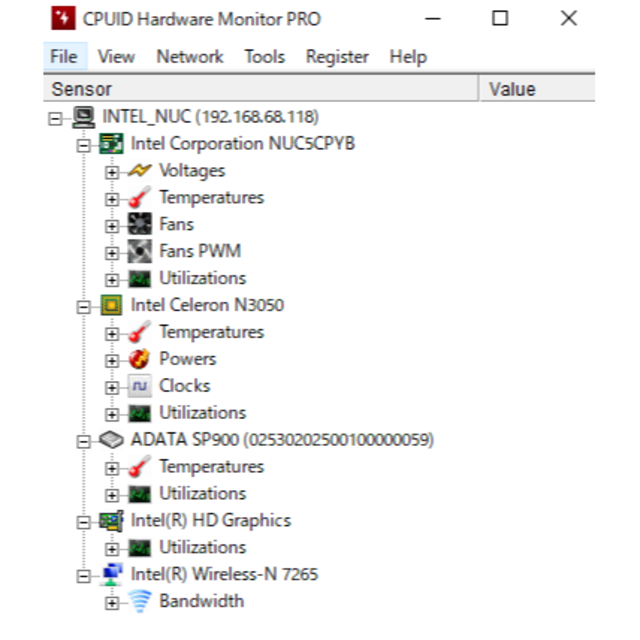This screenshot has width=640, height=640.
Task: Select the Voltages label
Action: tap(192, 171)
